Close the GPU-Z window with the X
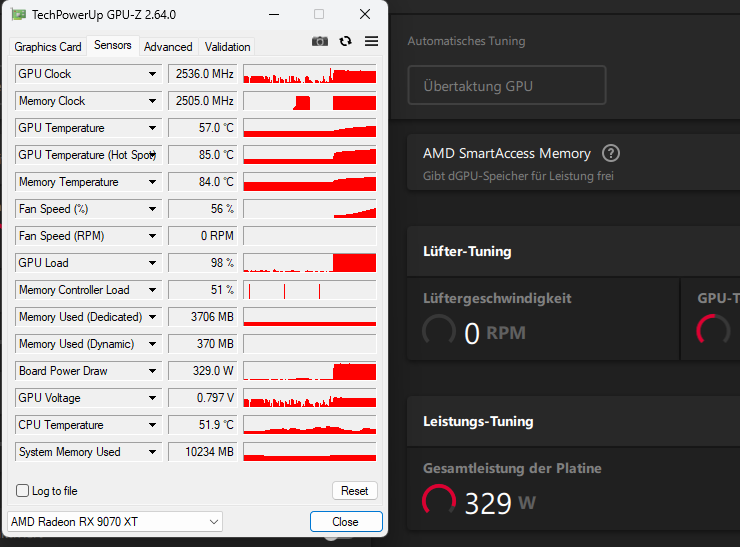Screen dimensions: 740x547 [365, 15]
